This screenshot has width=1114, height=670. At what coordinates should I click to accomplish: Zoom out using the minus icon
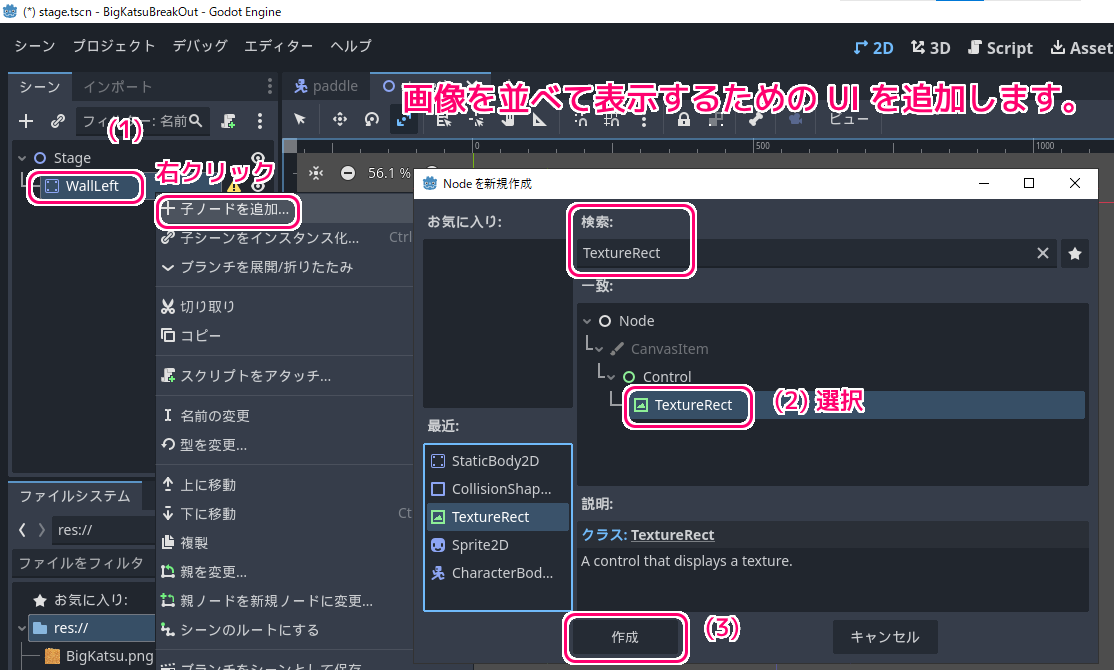coord(348,173)
